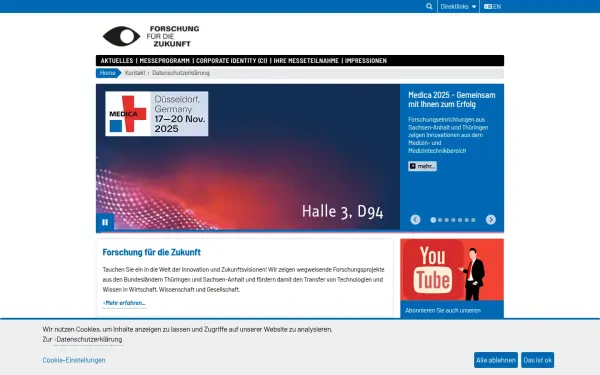Switch language to EN
600x375 pixels.
pos(492,7)
